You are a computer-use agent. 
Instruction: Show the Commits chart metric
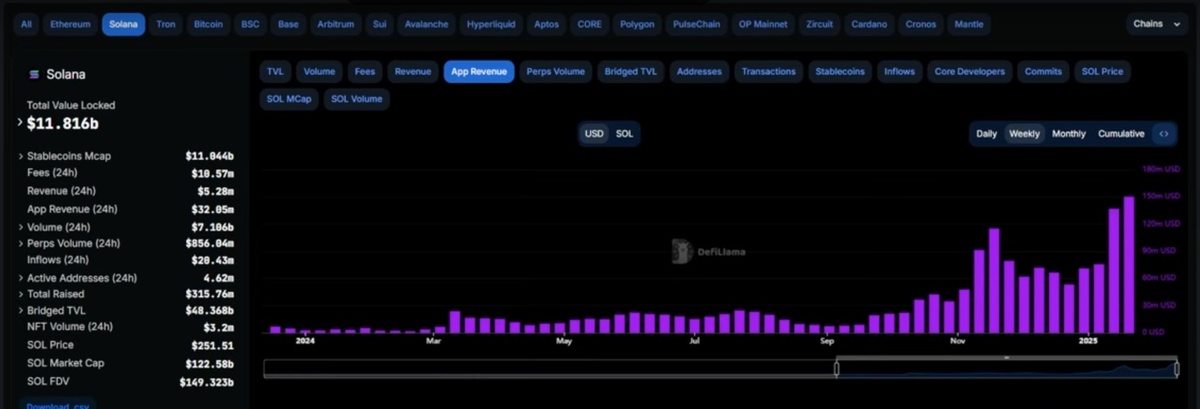[x=1043, y=72]
